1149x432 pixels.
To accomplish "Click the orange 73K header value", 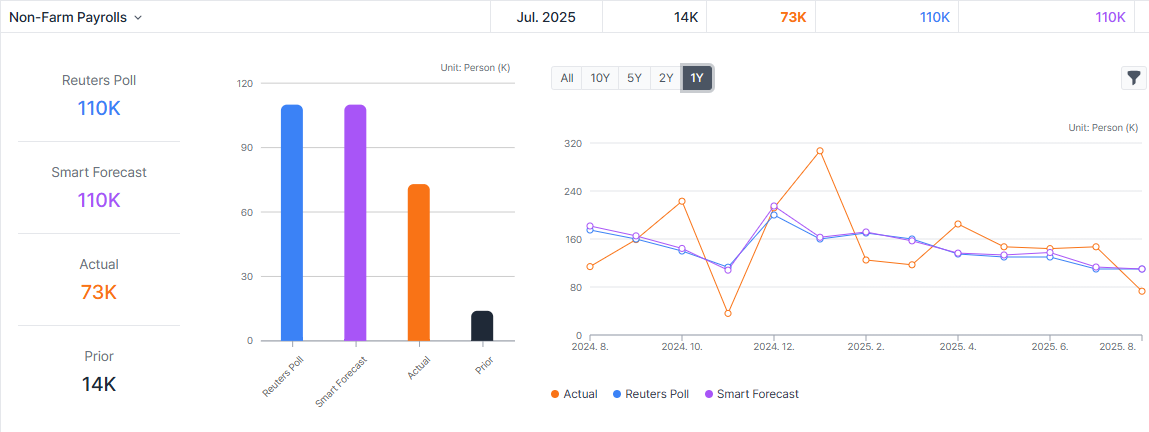I will pos(792,17).
